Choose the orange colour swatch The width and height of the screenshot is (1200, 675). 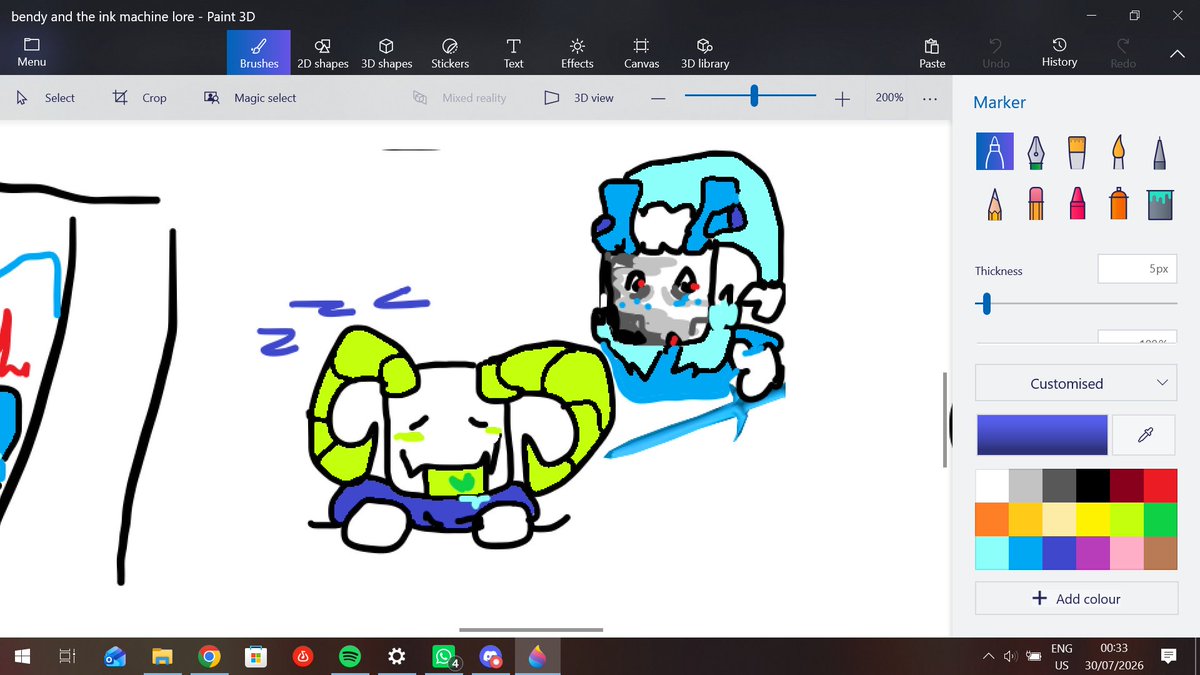click(992, 518)
